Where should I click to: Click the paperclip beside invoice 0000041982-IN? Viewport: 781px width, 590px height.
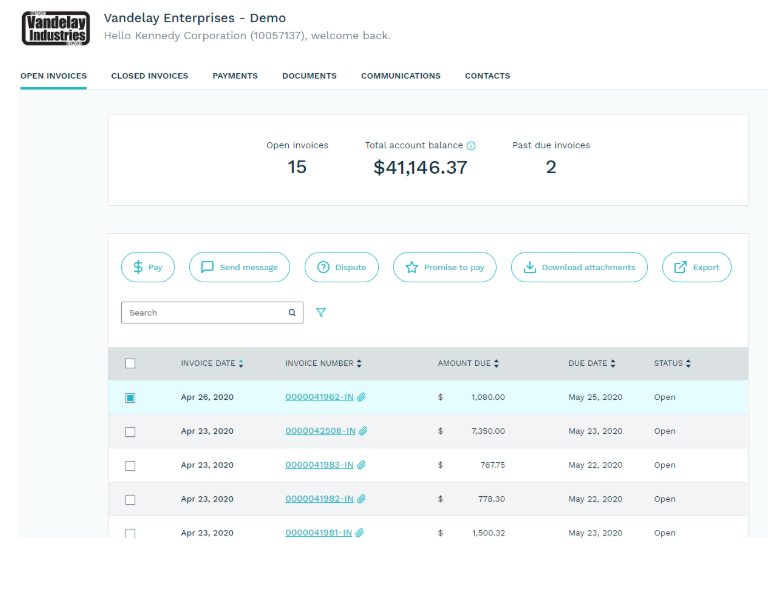pyautogui.click(x=362, y=498)
